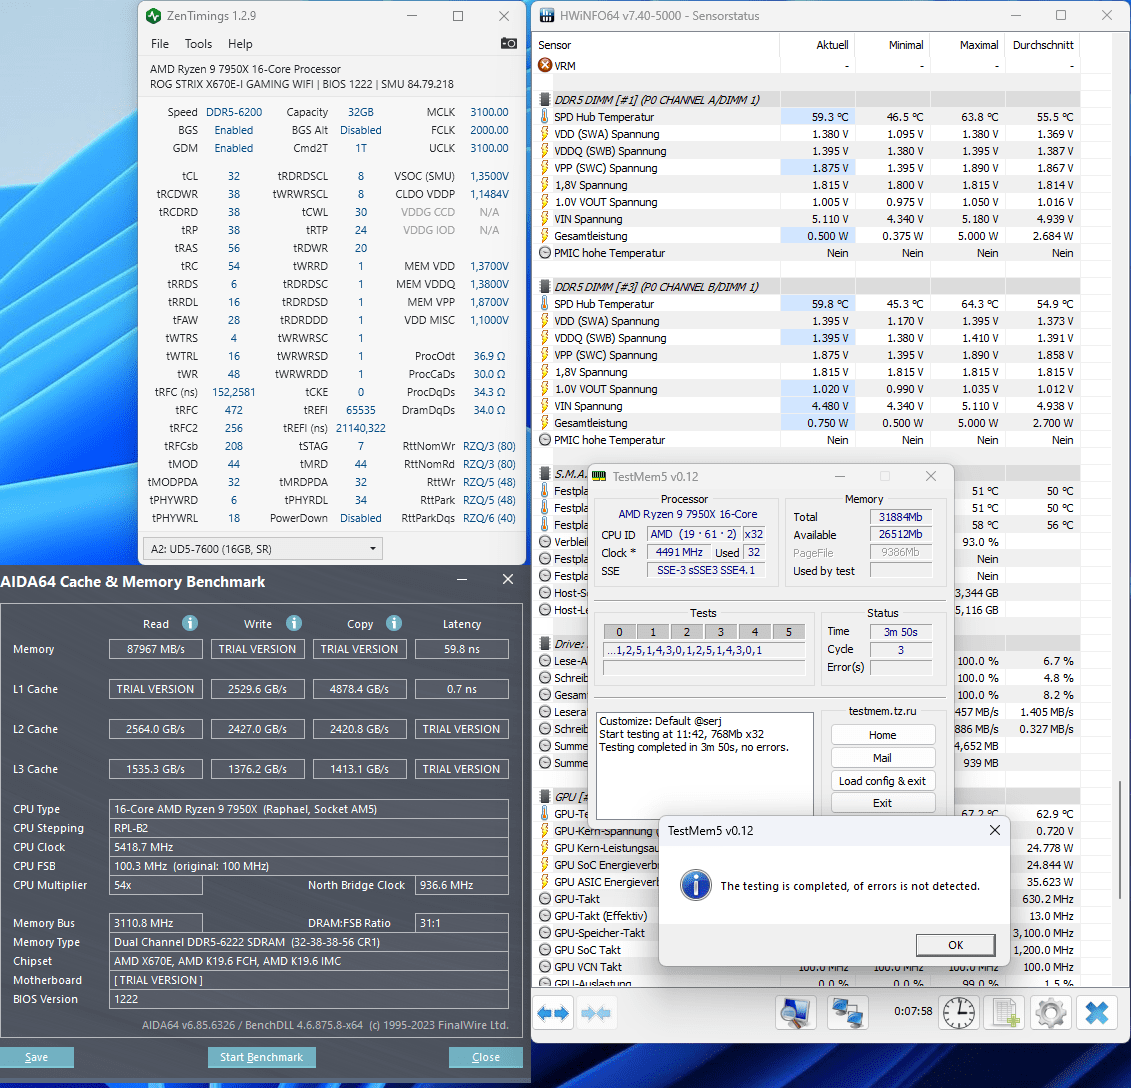Click the DDR5 DIMM [#3] section chip icon

point(545,286)
